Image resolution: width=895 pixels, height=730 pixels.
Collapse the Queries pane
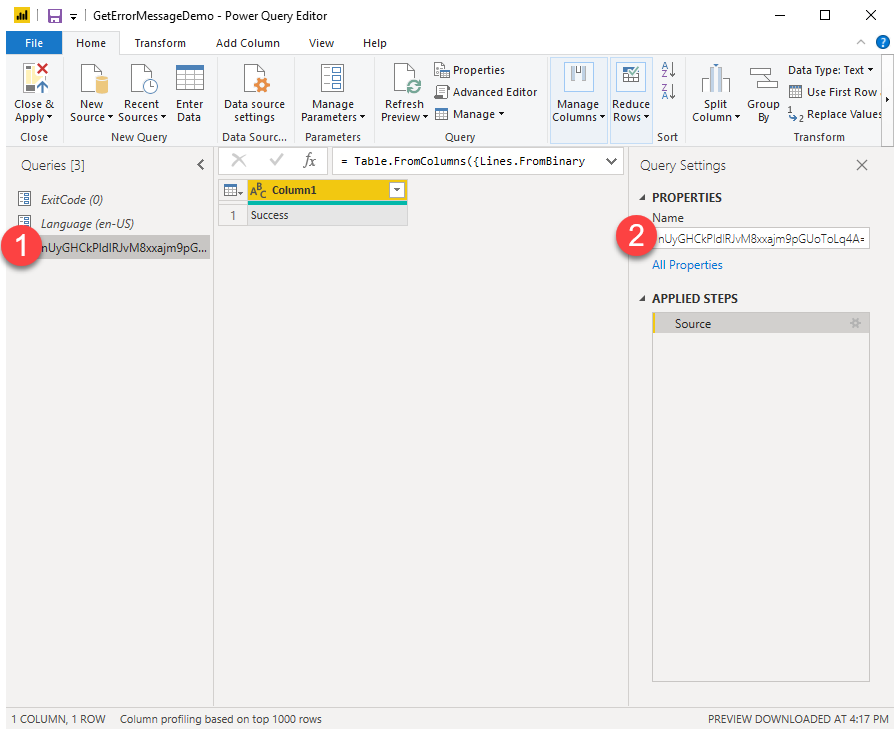(x=201, y=165)
